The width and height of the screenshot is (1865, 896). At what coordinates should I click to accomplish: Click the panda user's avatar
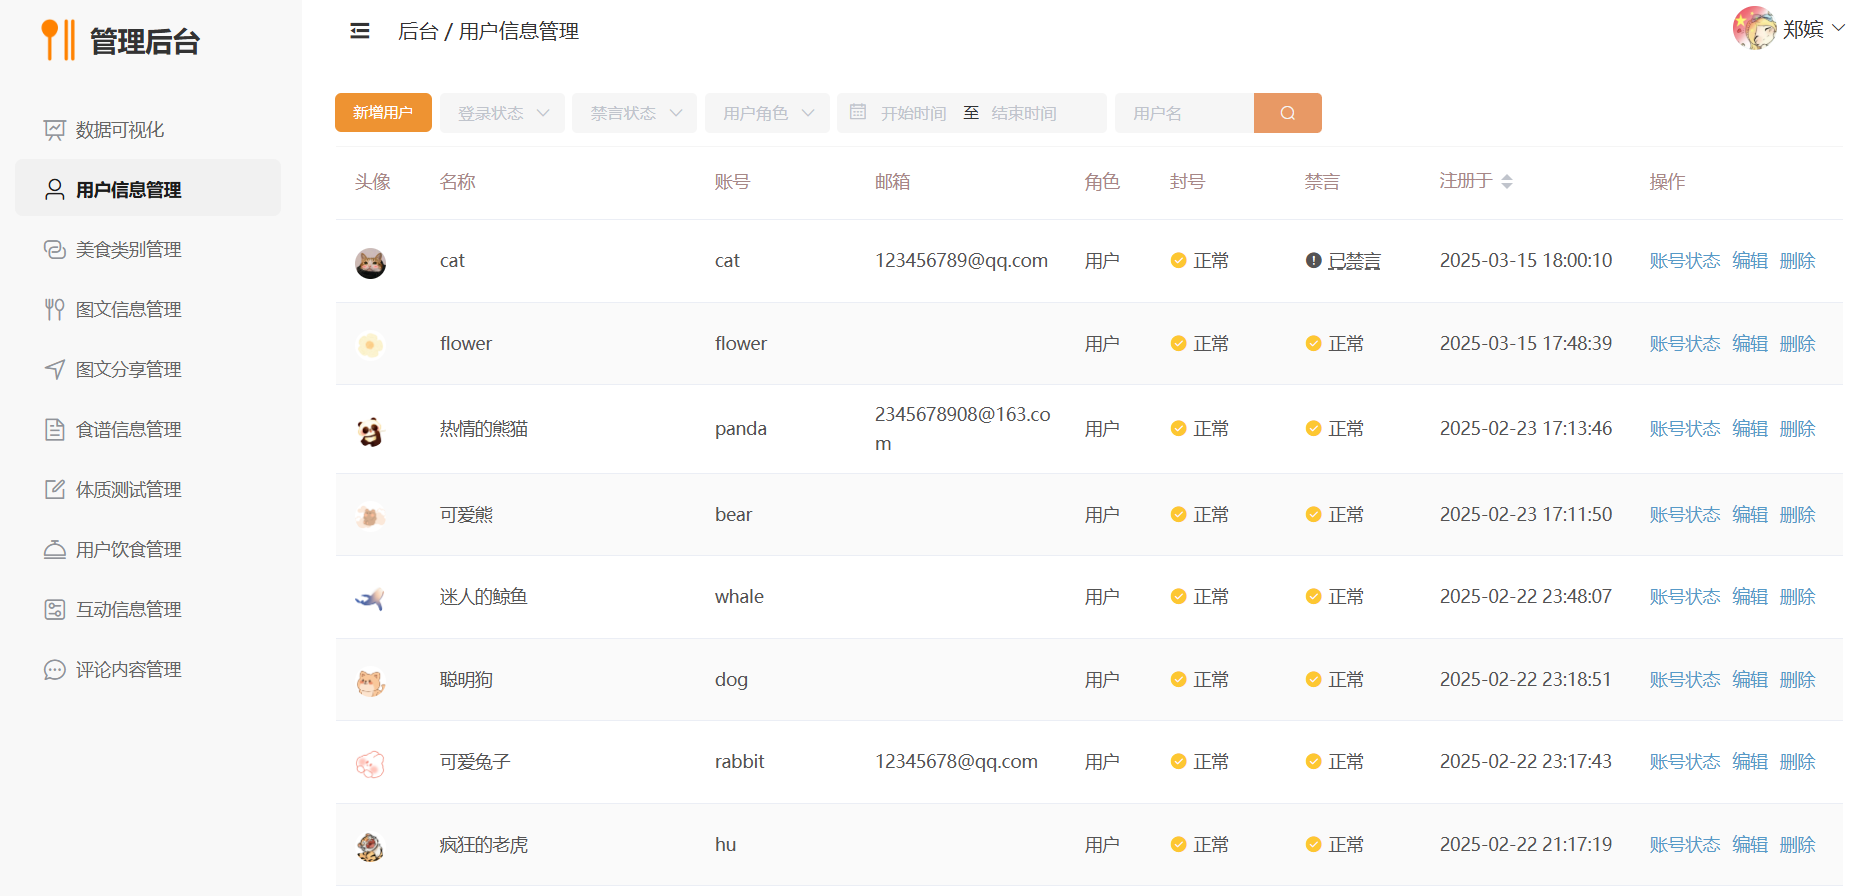(x=371, y=432)
